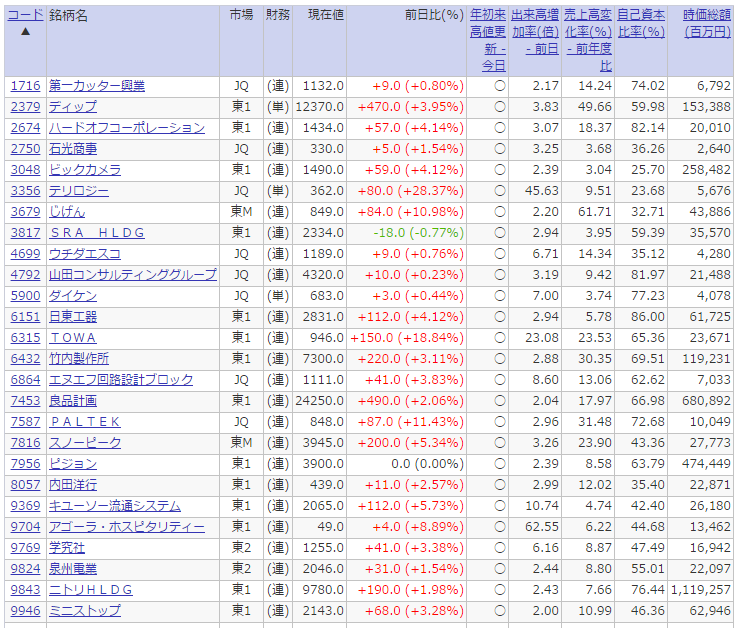The height and width of the screenshot is (628, 737).
Task: Select the price change +80.0 (+28.37%)
Action: [x=411, y=191]
